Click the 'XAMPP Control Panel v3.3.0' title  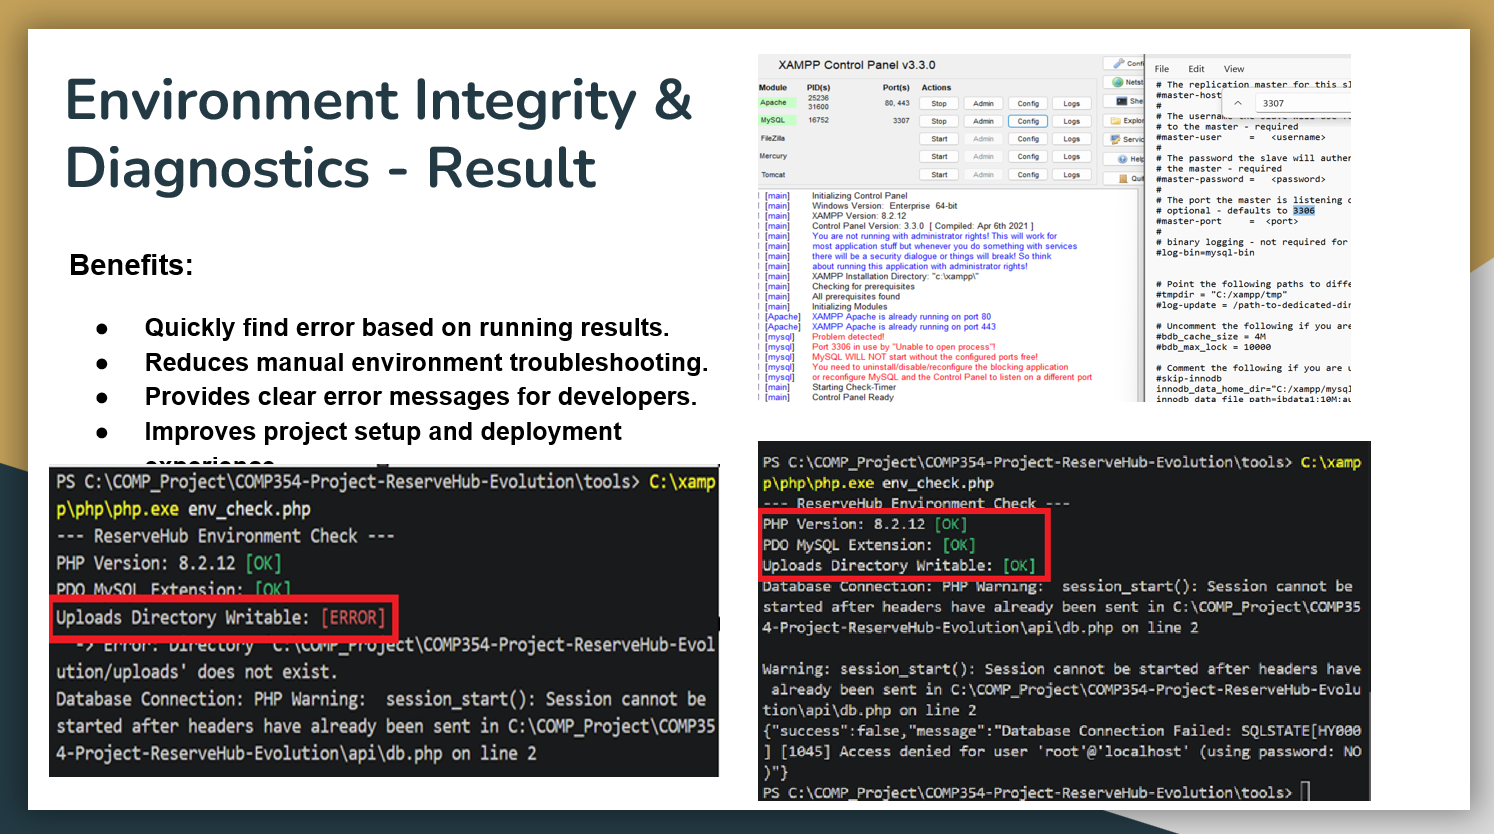tap(857, 65)
